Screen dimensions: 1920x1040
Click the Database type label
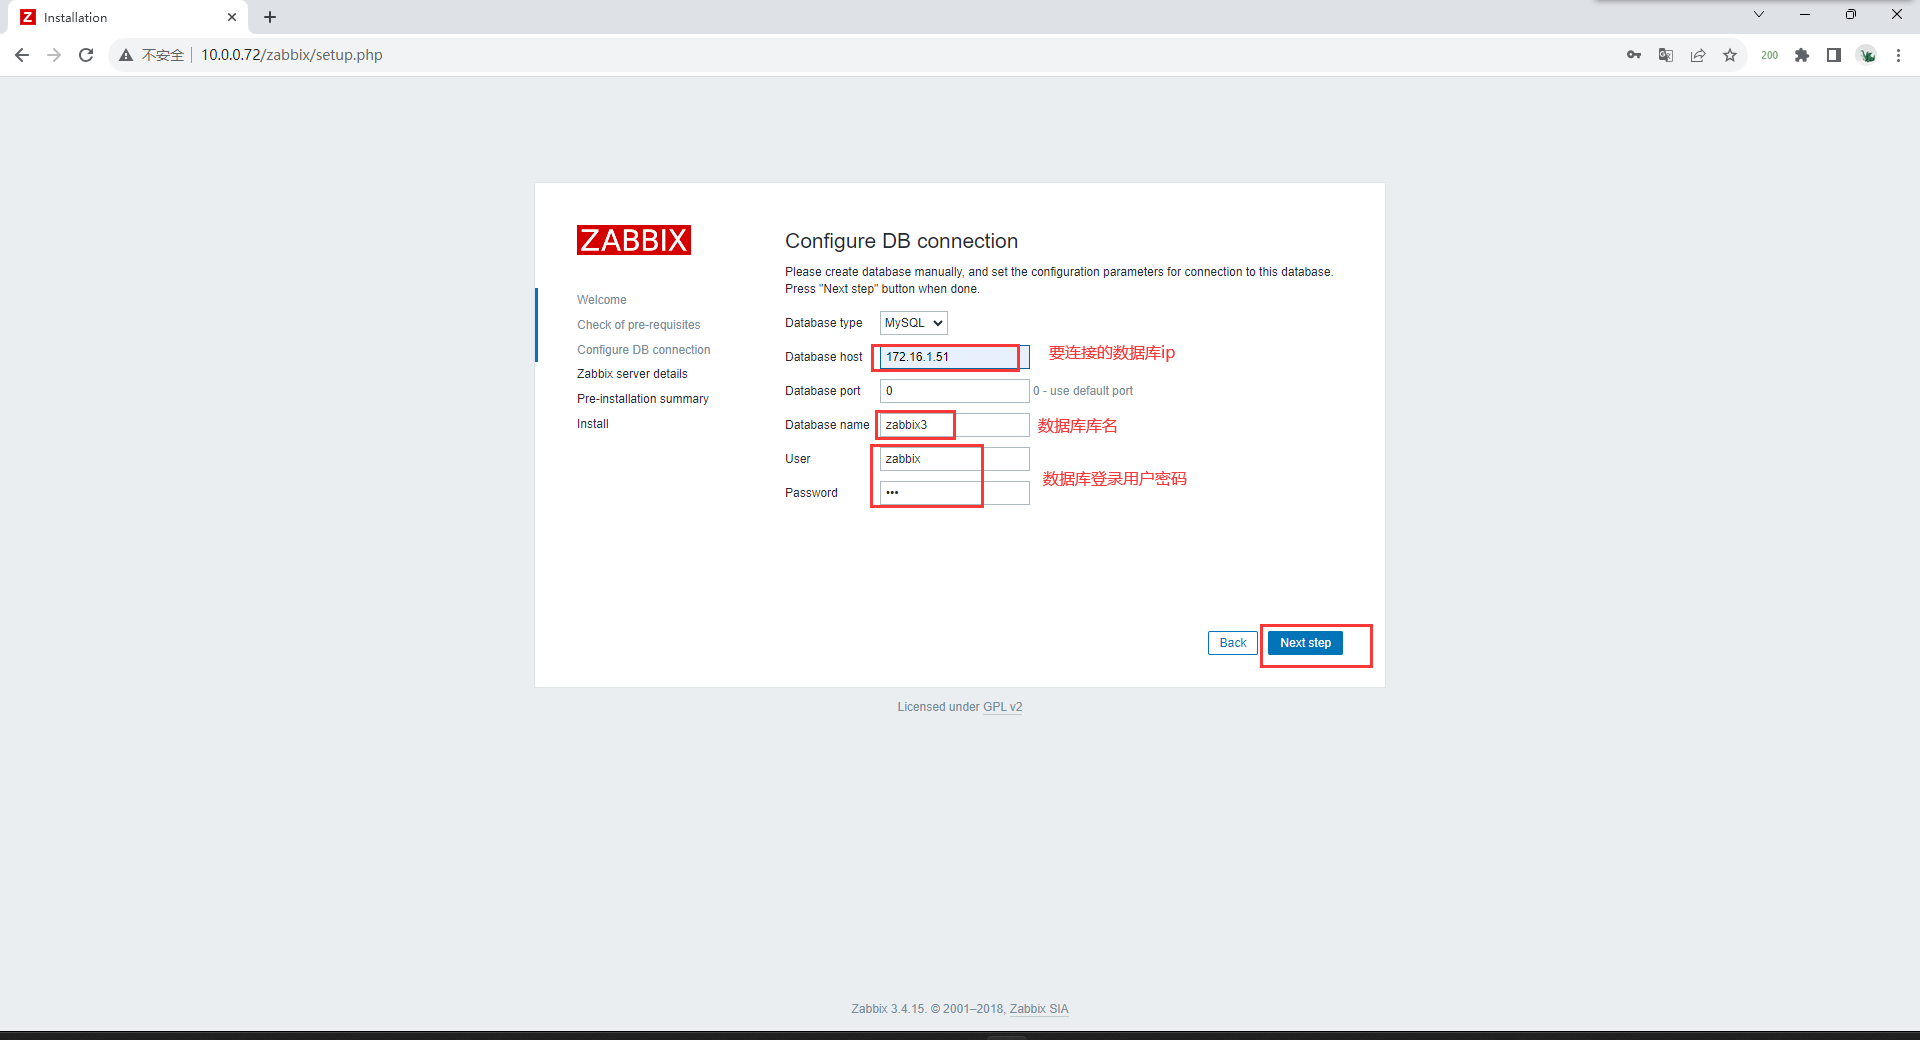point(823,323)
